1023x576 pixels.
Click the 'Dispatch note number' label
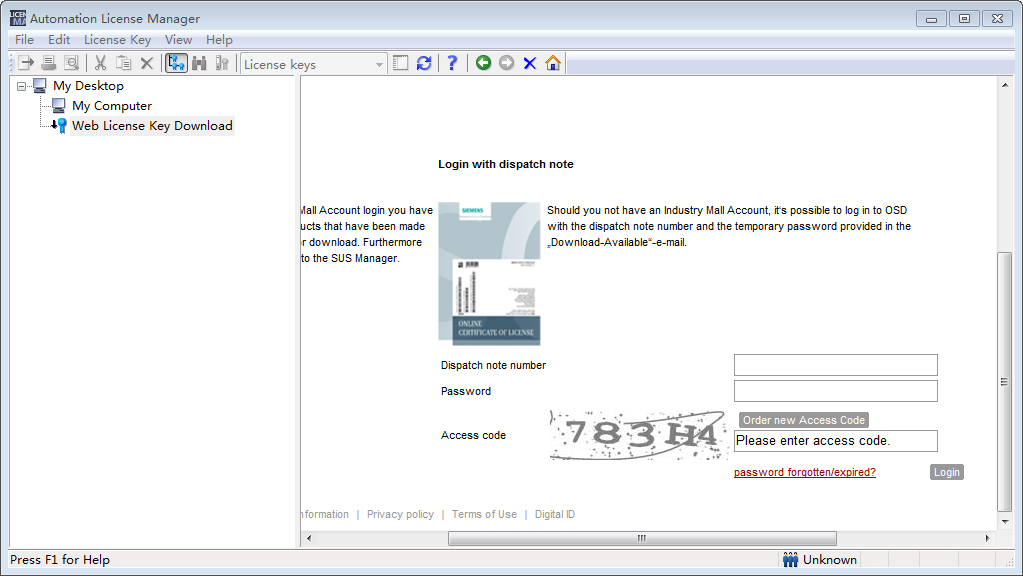493,365
